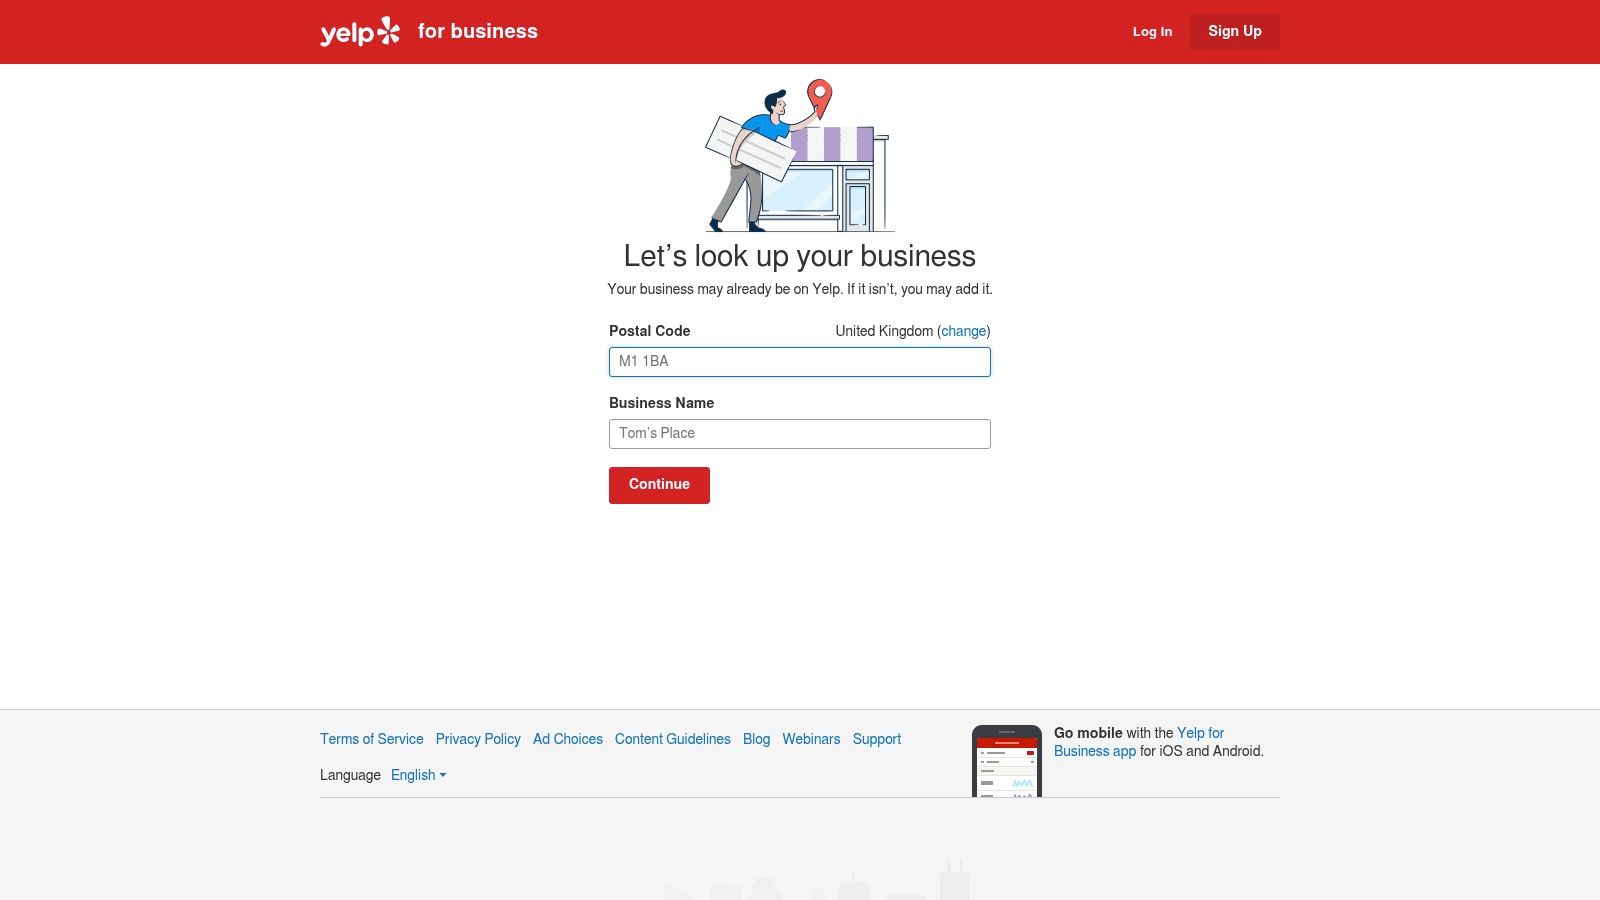The height and width of the screenshot is (900, 1600).
Task: Click into the Business Name field
Action: [800, 434]
